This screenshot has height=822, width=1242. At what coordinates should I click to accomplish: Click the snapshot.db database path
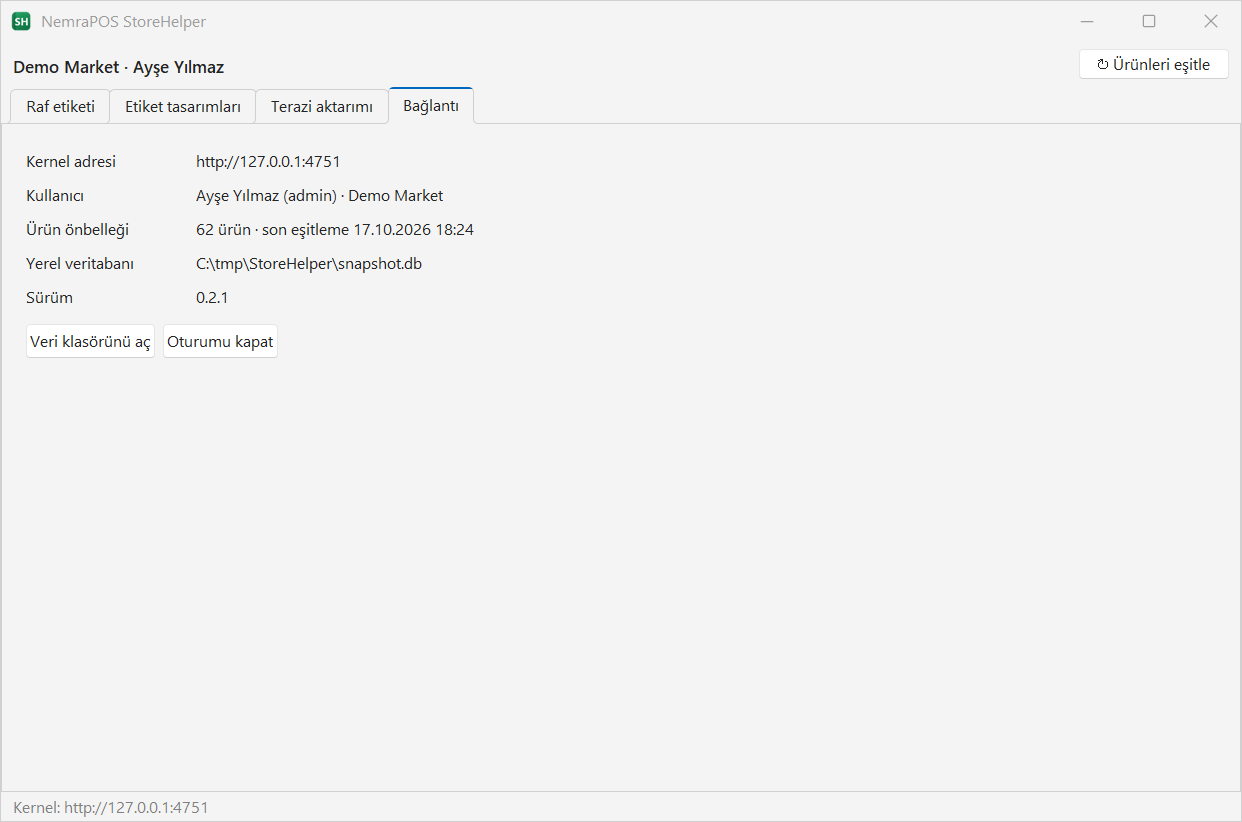click(x=309, y=263)
